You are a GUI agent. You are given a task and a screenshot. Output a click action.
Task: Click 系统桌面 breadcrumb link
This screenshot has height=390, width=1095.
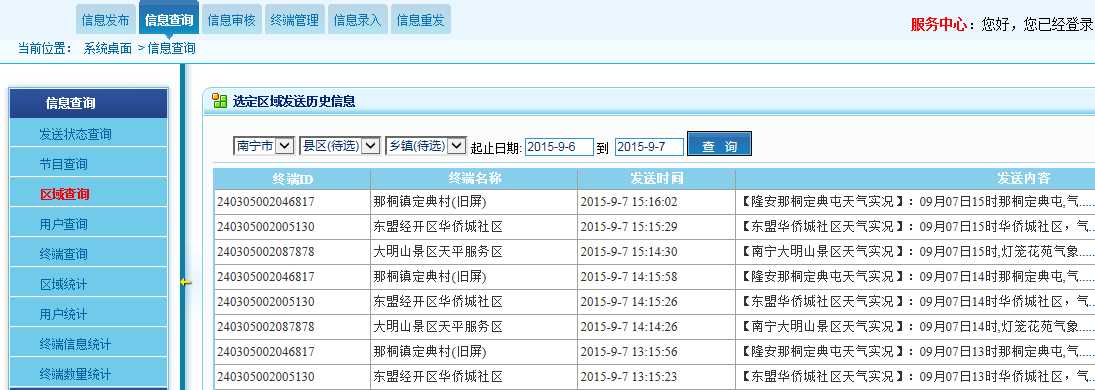click(x=108, y=48)
